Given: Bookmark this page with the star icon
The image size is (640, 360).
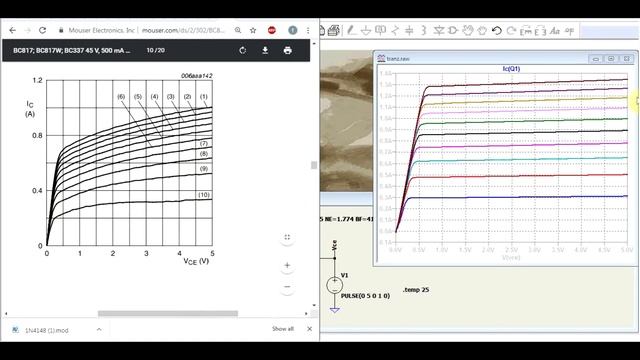Looking at the screenshot, I should (253, 30).
